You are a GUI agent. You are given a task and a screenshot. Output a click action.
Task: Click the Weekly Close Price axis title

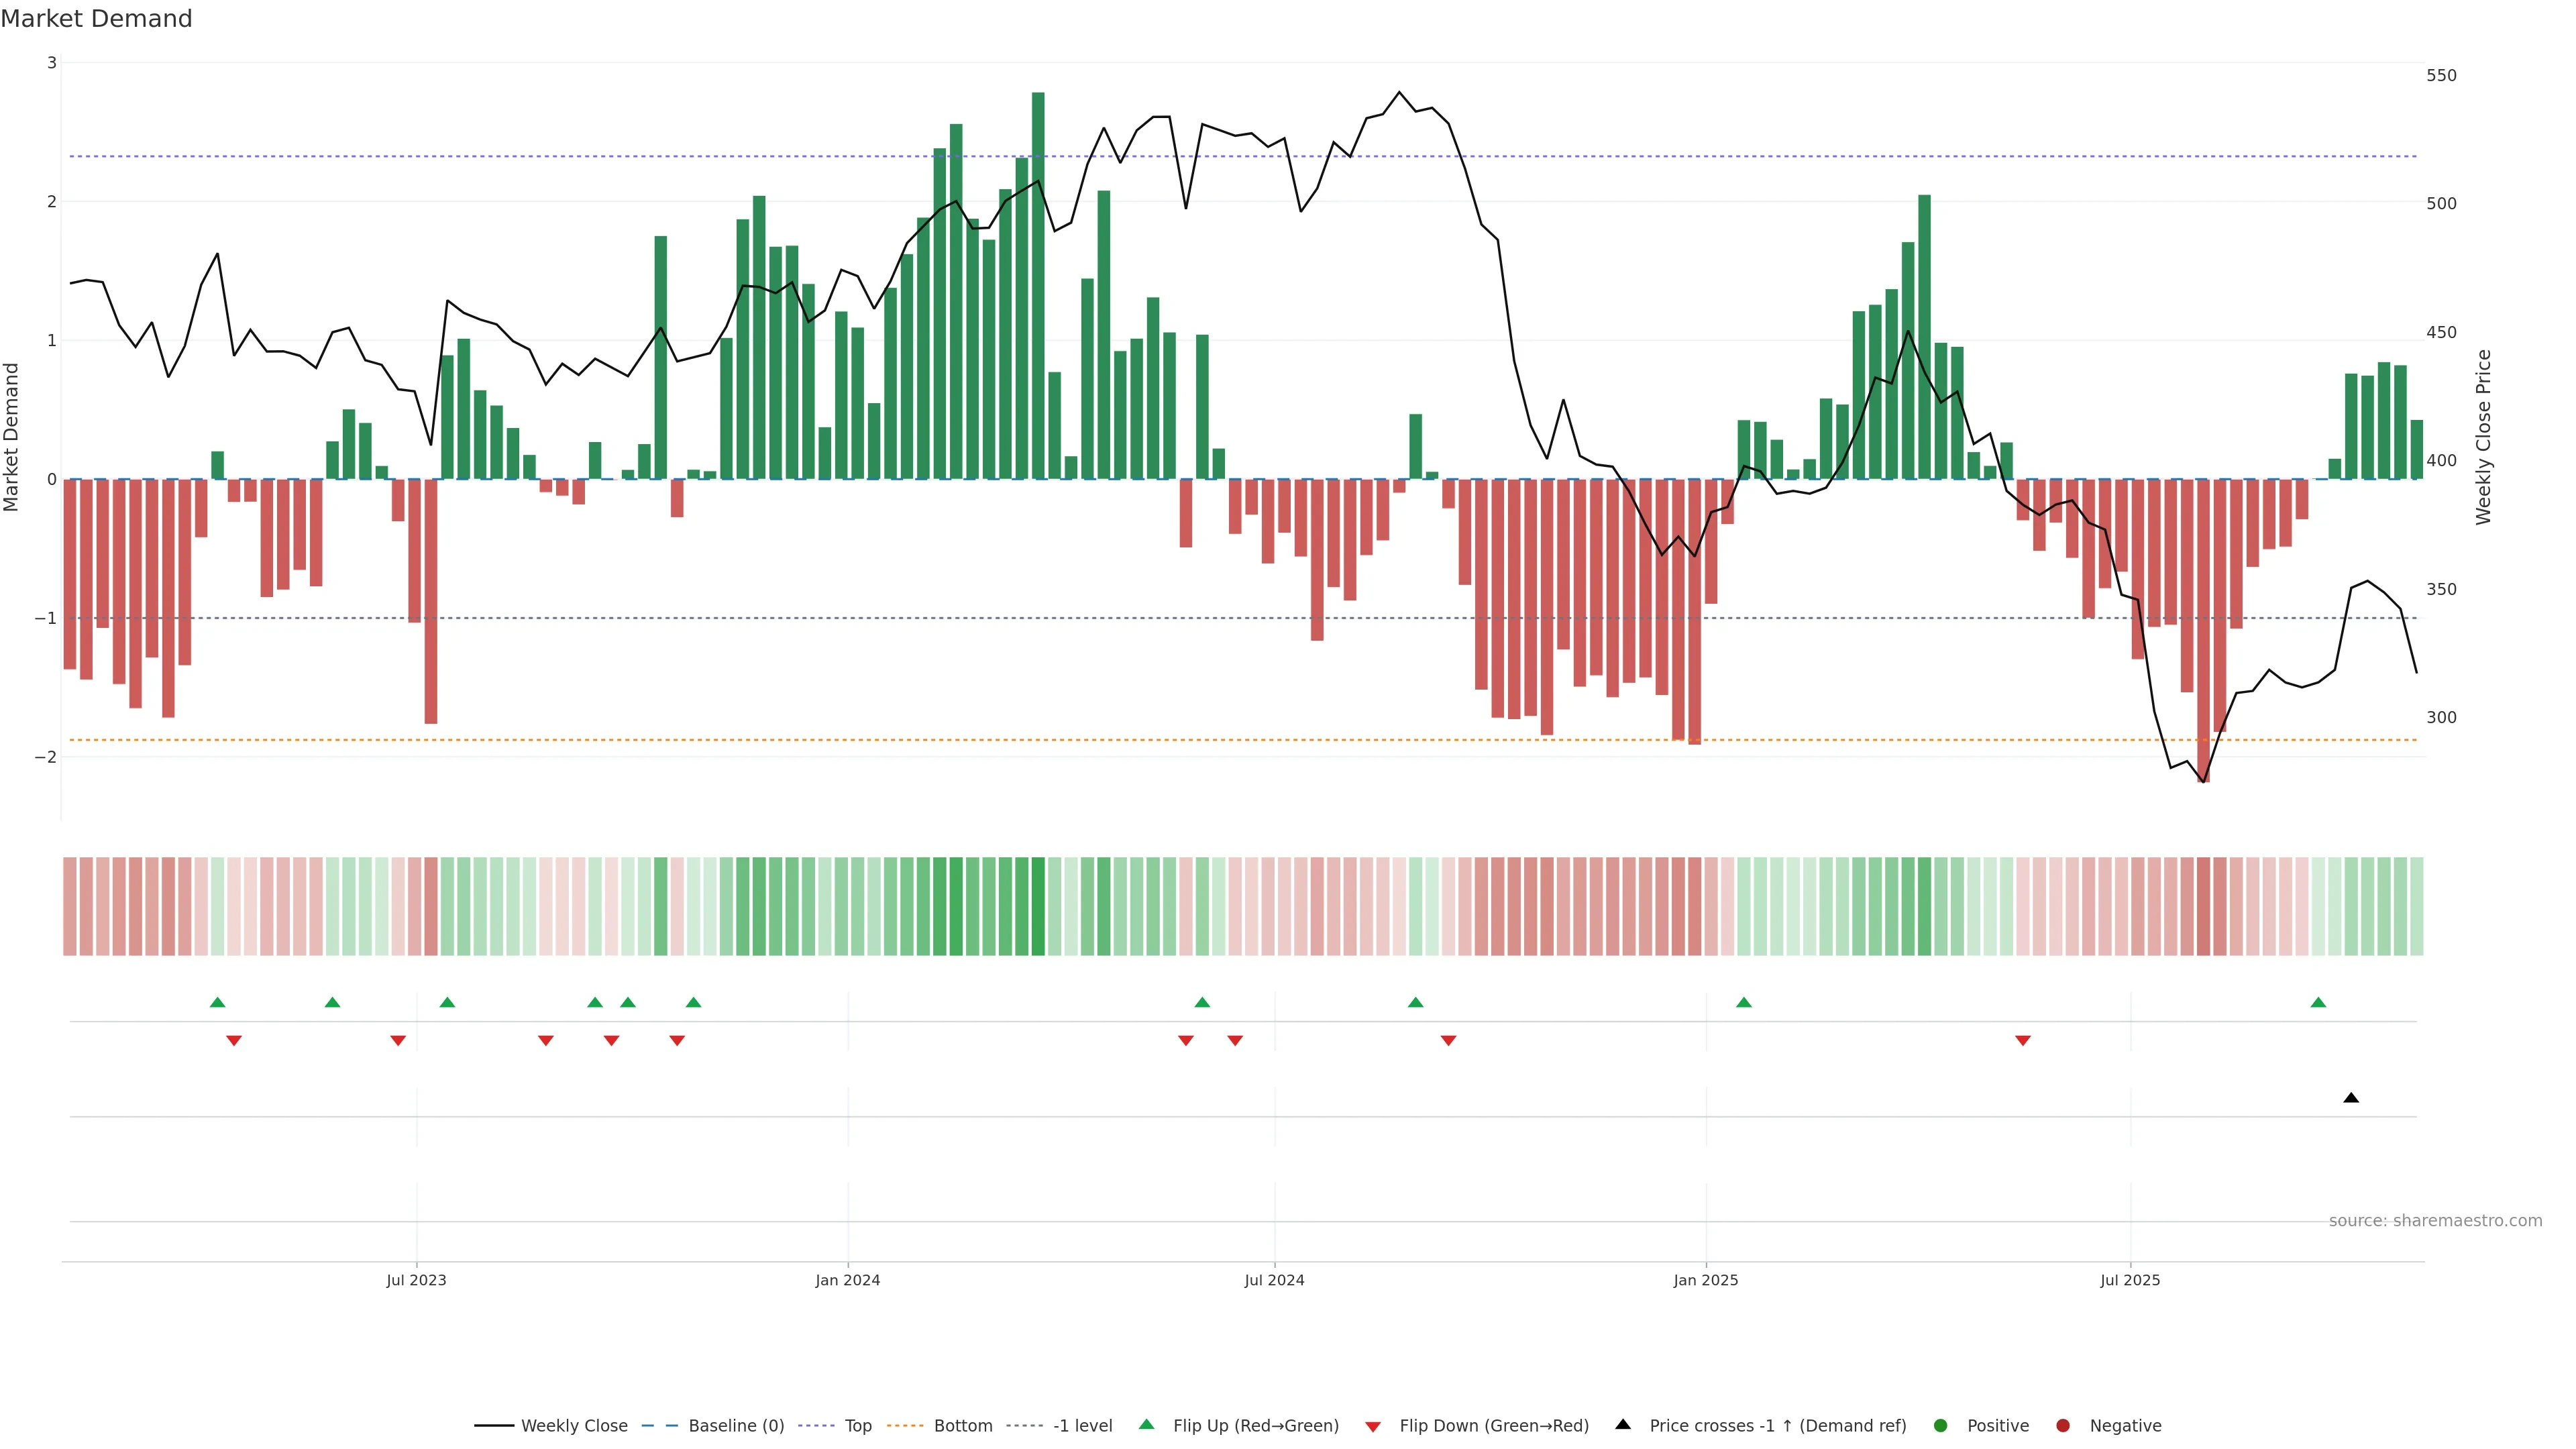(2483, 437)
